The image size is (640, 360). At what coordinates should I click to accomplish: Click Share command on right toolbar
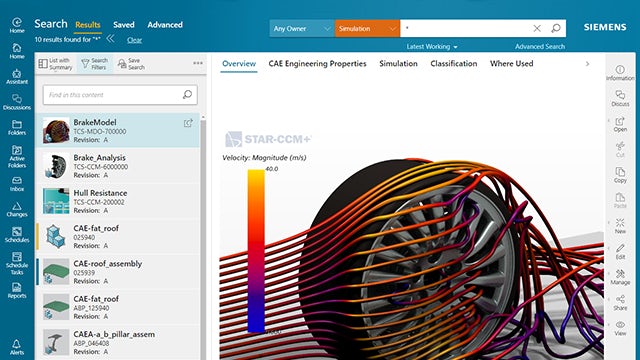click(620, 302)
